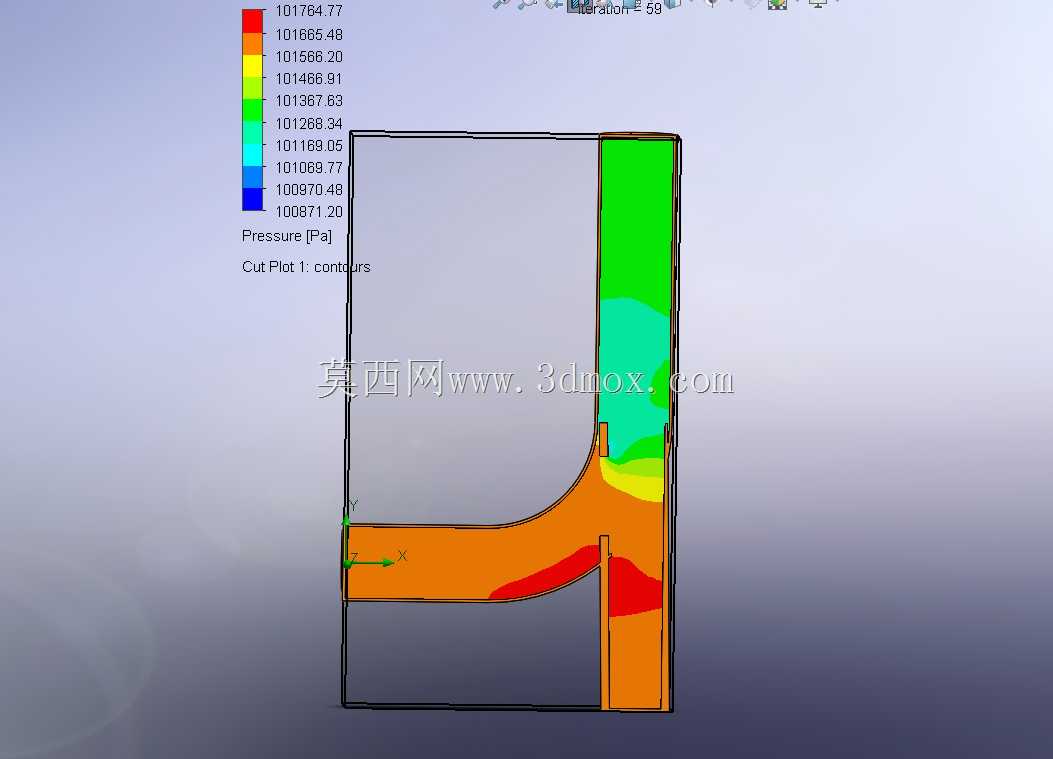Select legend value 101069.77
Screen dimensions: 1053x759
coord(309,167)
